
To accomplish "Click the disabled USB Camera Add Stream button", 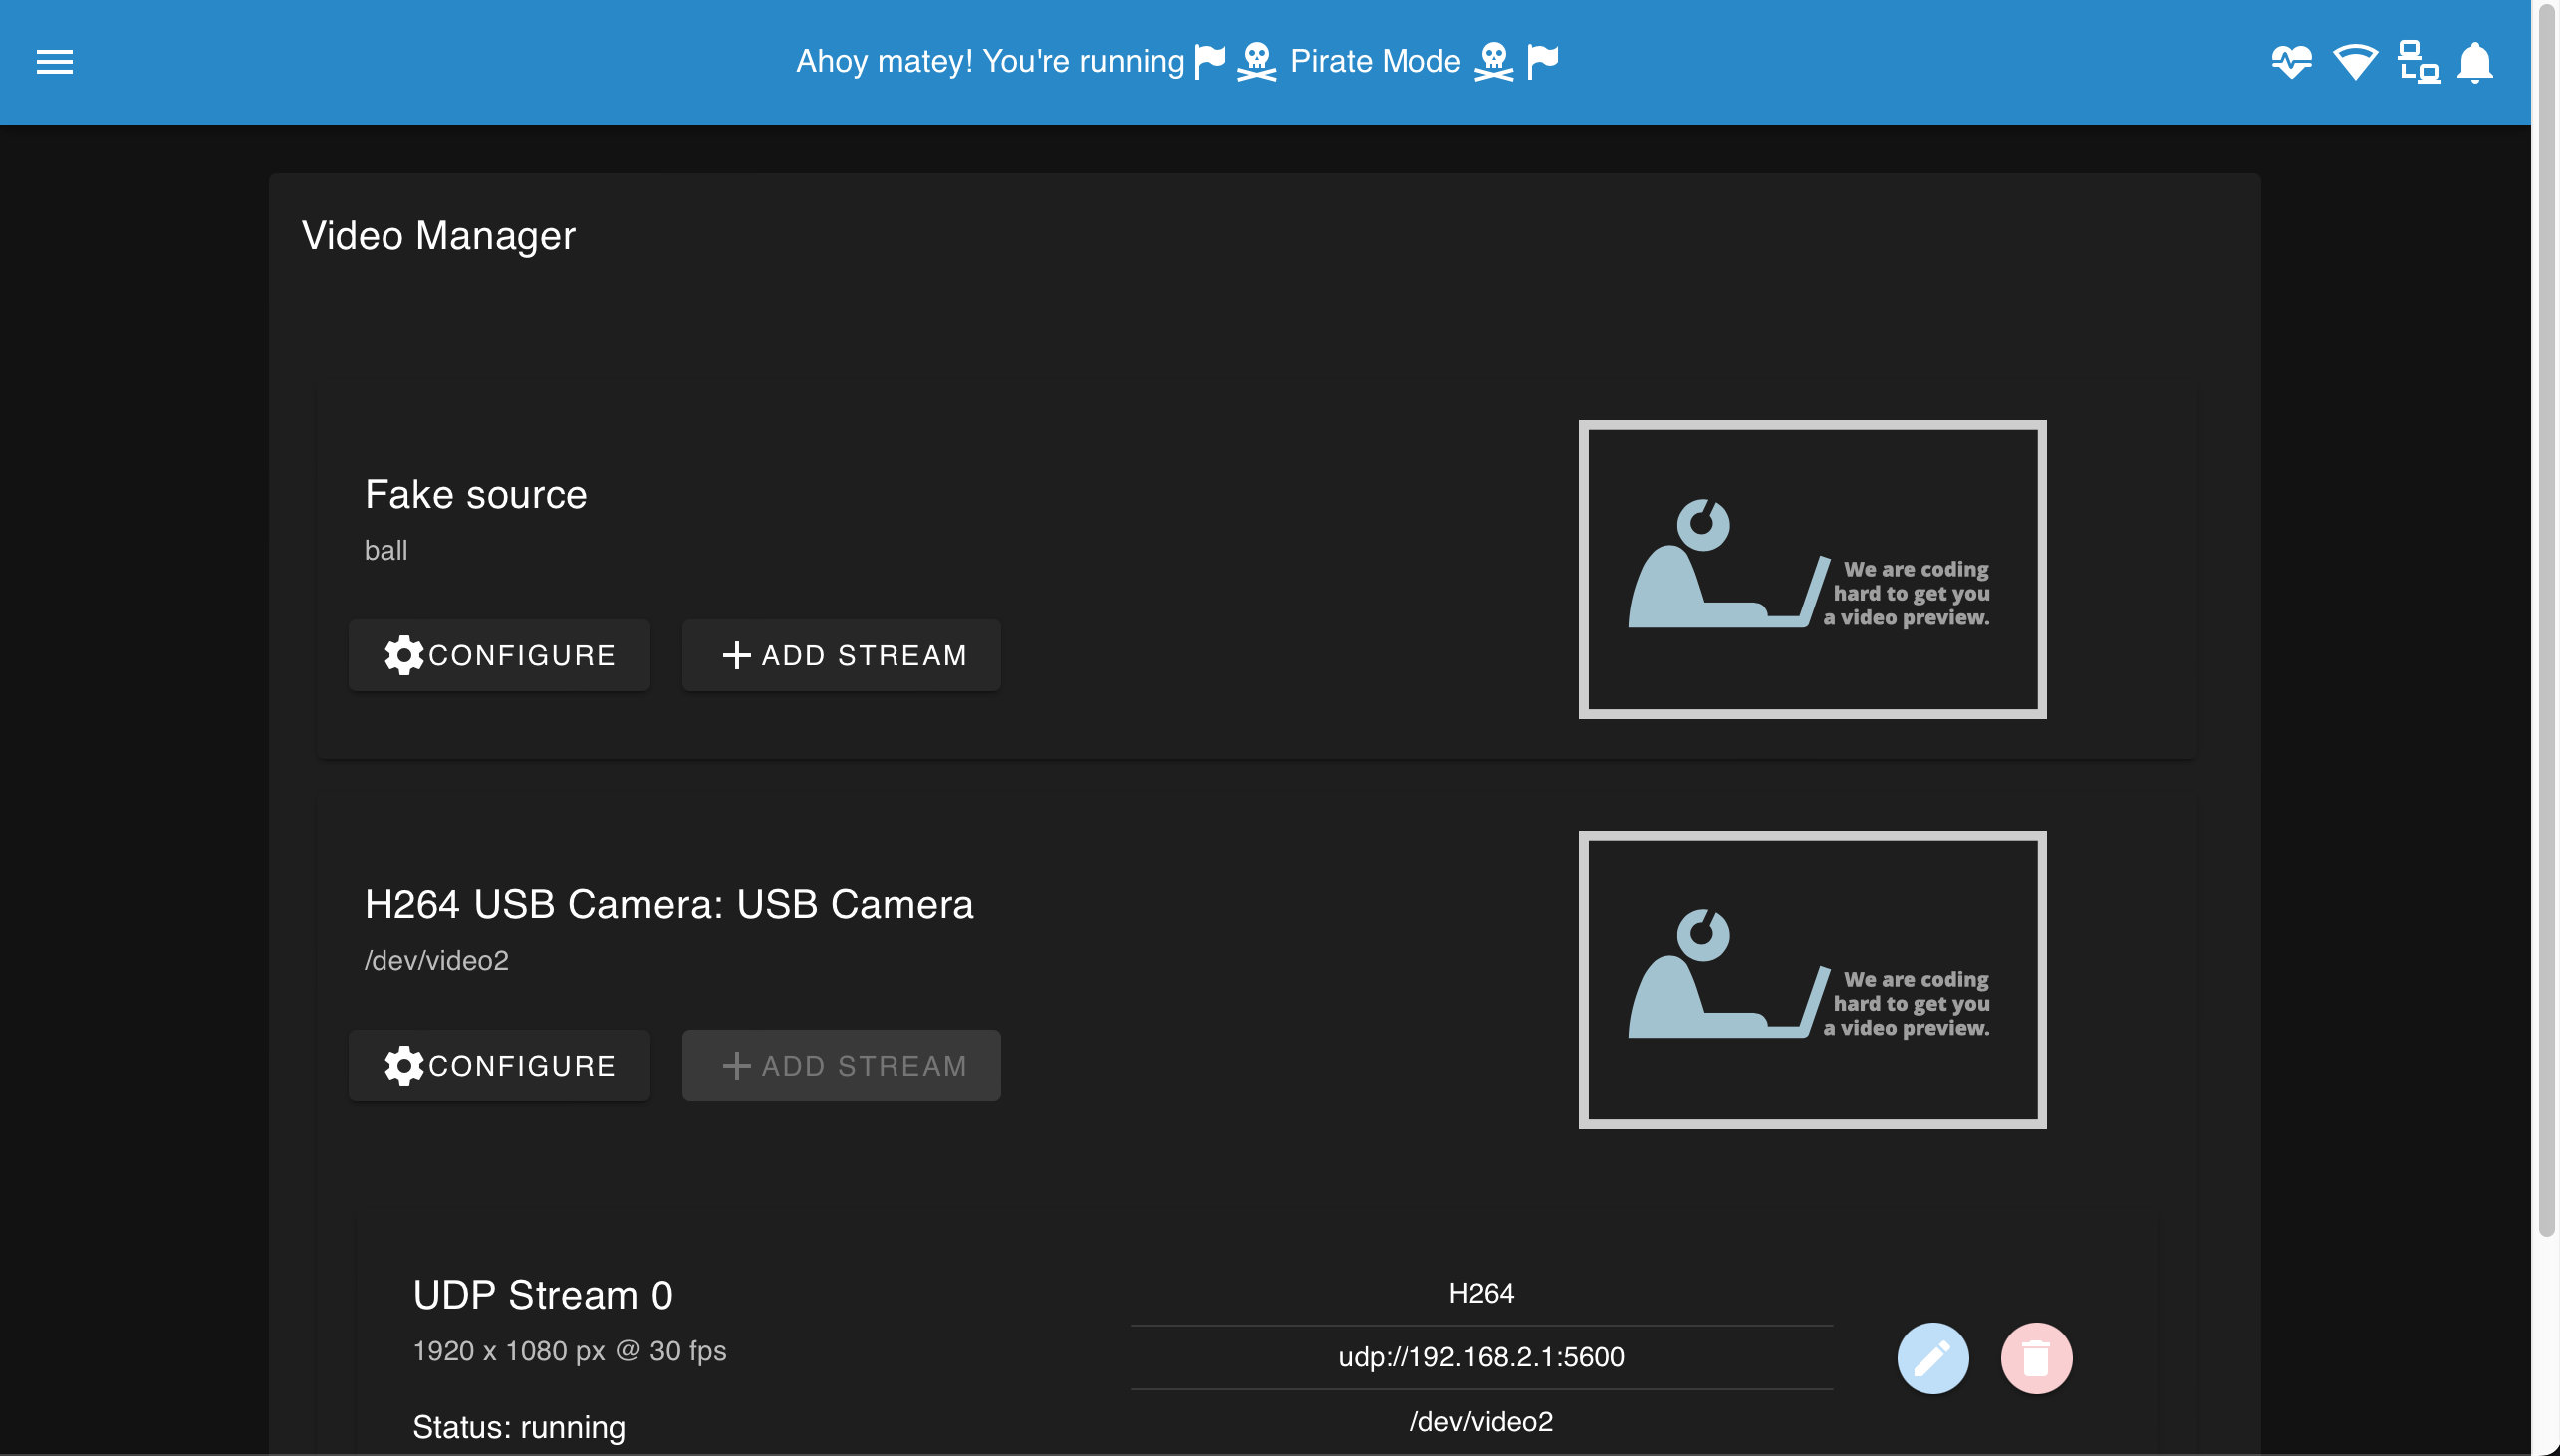I will click(841, 1065).
